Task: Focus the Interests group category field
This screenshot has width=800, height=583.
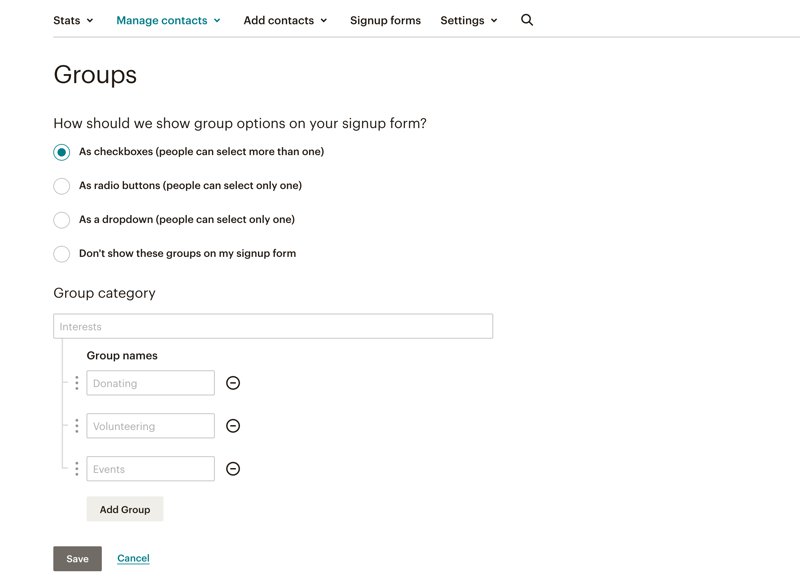Action: click(x=273, y=327)
